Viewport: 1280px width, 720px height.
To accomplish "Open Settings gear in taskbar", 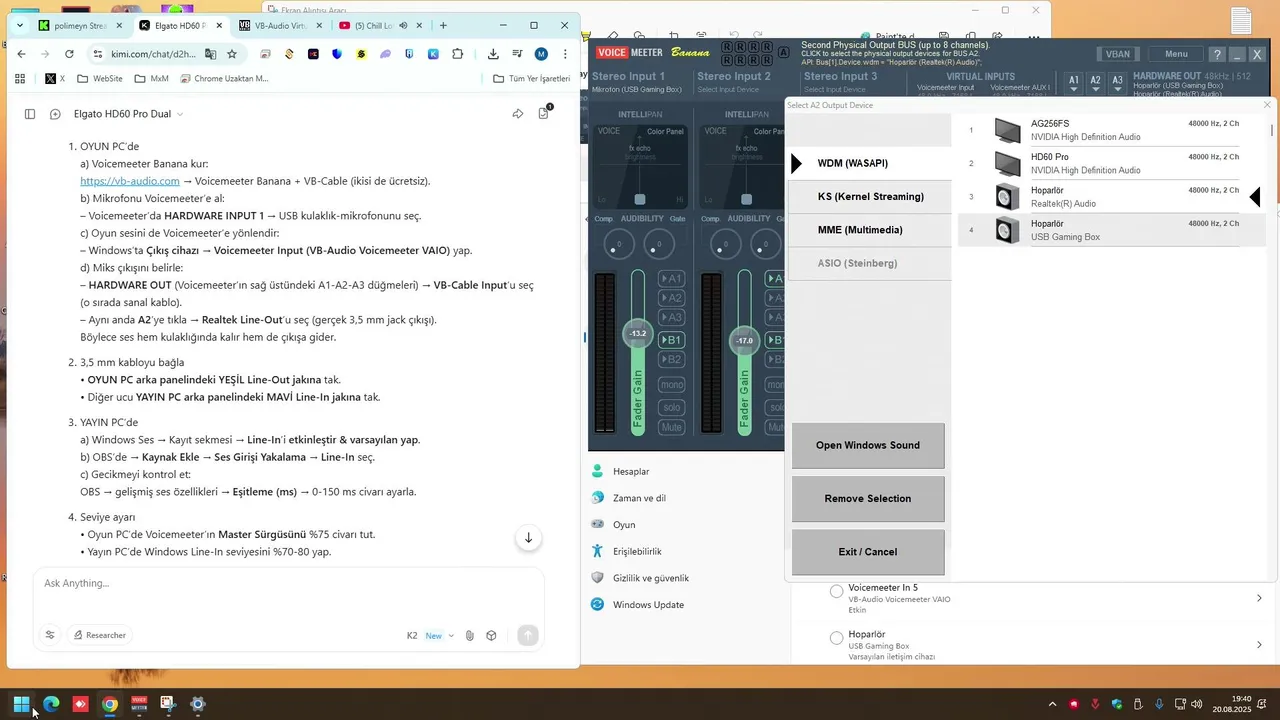I will click(x=198, y=704).
